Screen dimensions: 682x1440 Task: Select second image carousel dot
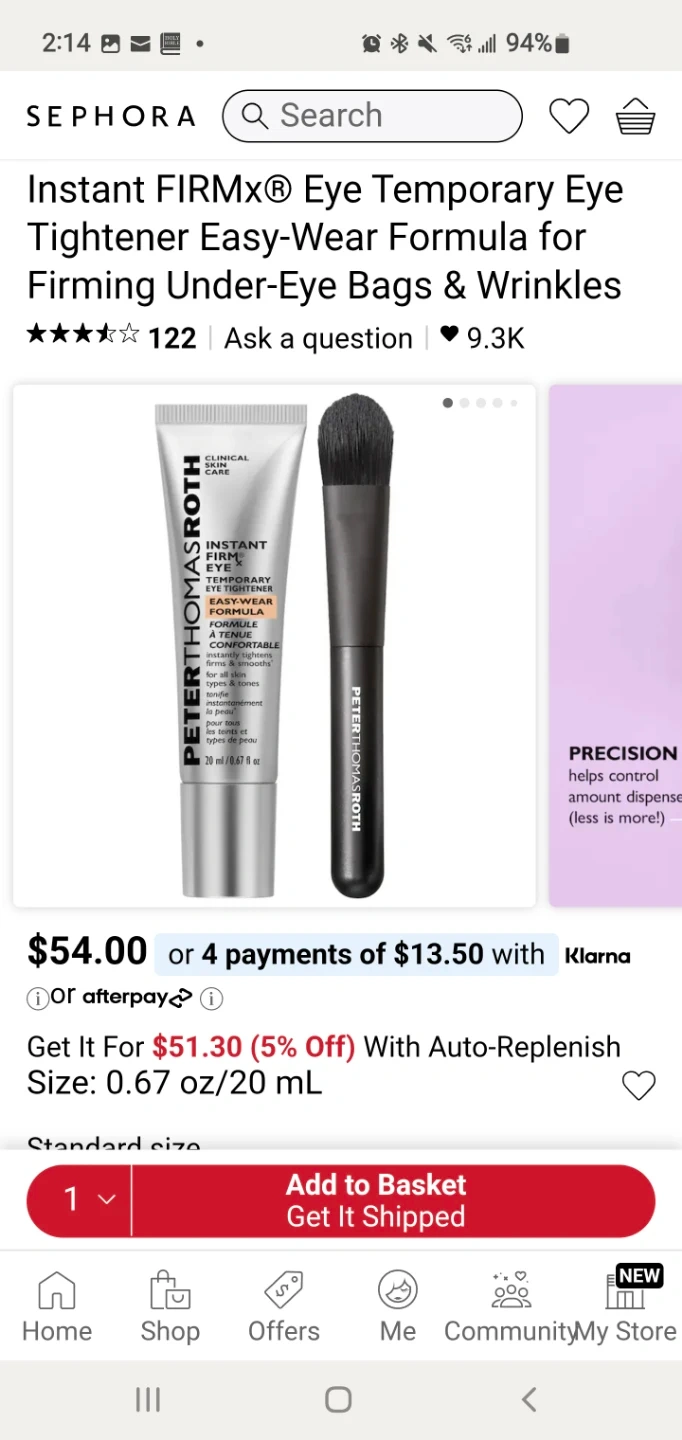[x=464, y=403]
